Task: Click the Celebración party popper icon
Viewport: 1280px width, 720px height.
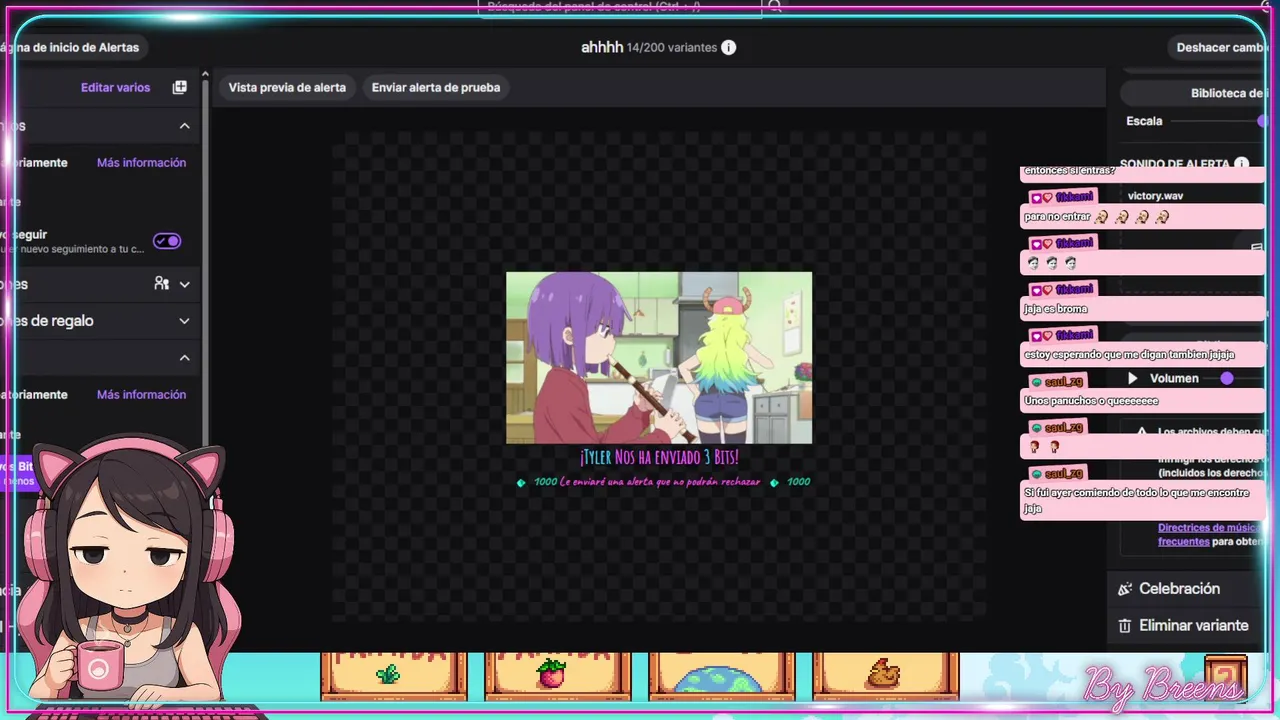Action: [1125, 589]
